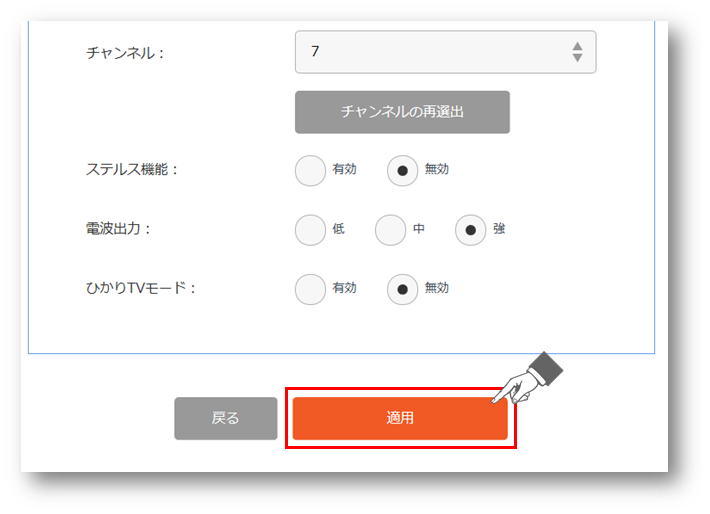
Task: Apply settings with orange 適用 button
Action: [x=400, y=418]
